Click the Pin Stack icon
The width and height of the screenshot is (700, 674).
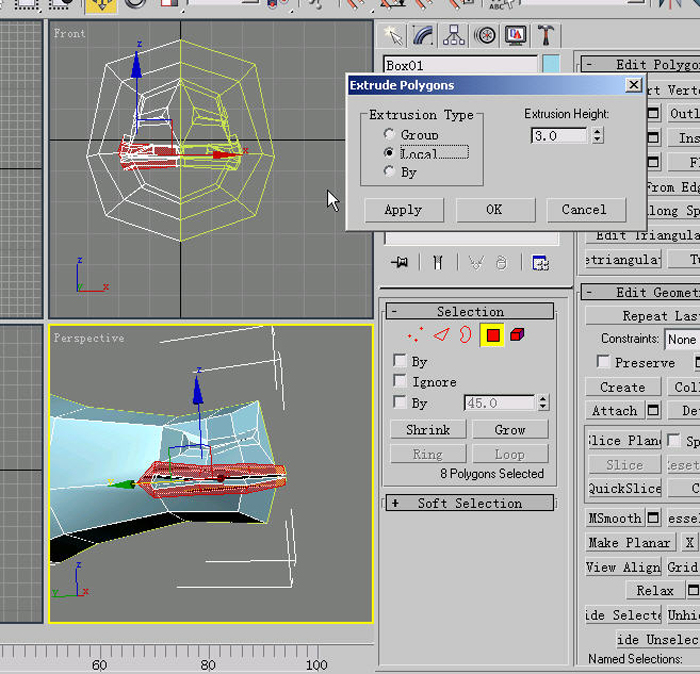[400, 262]
